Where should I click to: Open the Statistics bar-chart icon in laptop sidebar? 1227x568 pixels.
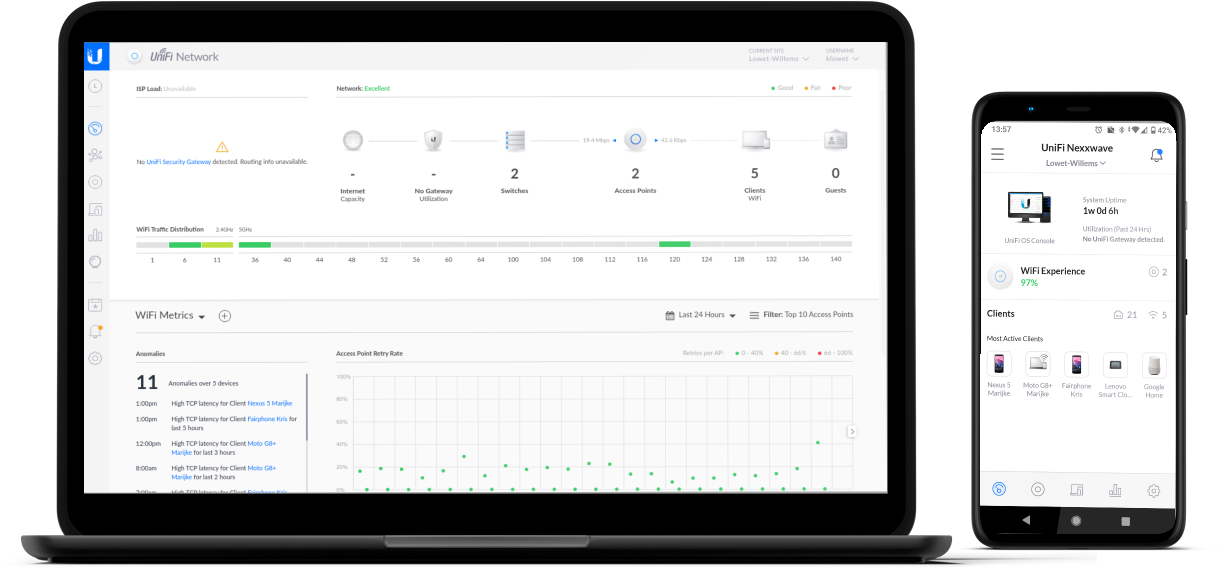click(x=95, y=235)
